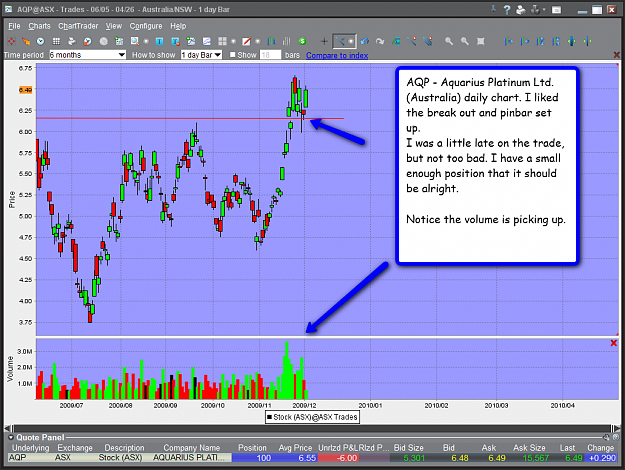Open the View menu
Screen dimensions: 625x470
114,26
